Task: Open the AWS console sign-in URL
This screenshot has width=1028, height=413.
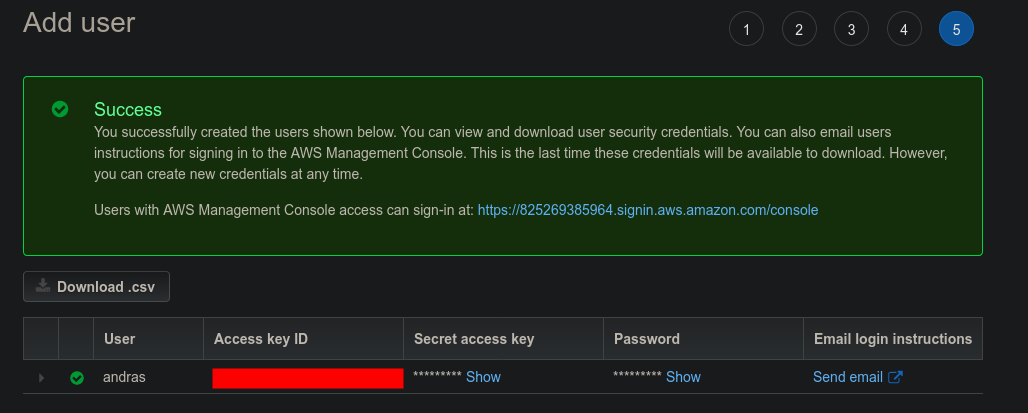Action: [648, 210]
